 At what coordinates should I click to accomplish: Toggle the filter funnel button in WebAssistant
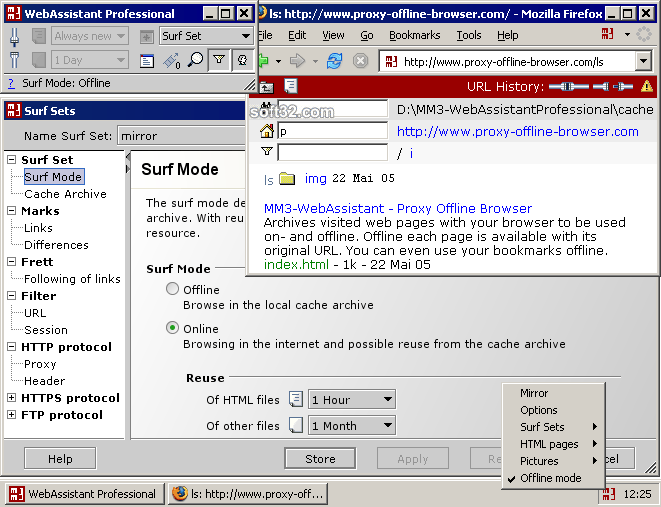coord(219,60)
